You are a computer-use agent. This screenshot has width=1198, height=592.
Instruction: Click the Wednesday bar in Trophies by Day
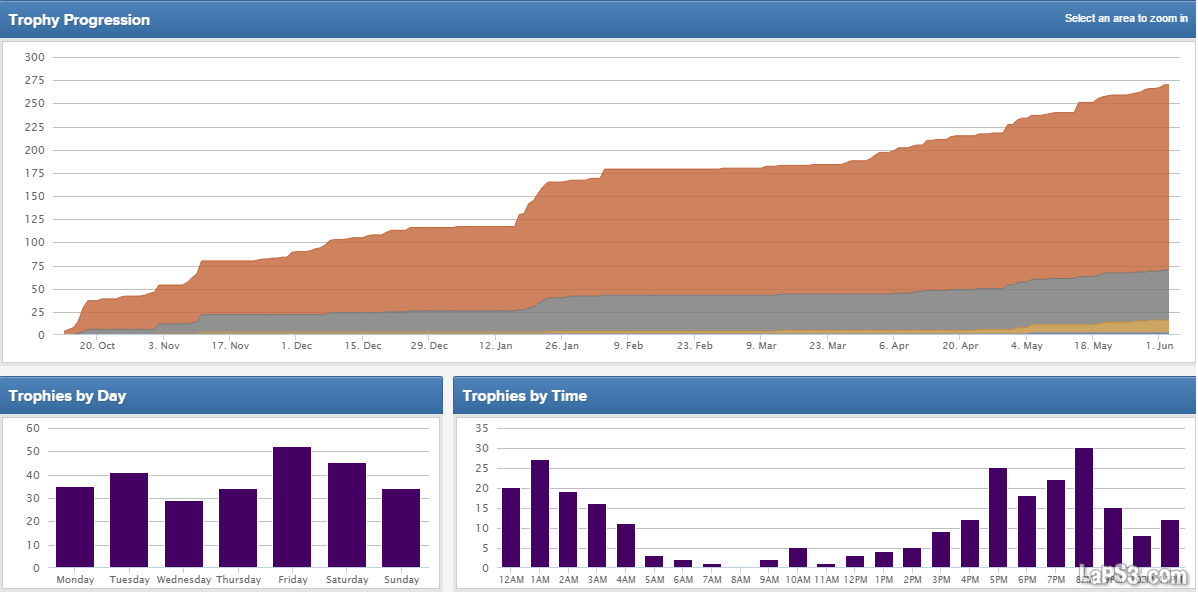(183, 534)
